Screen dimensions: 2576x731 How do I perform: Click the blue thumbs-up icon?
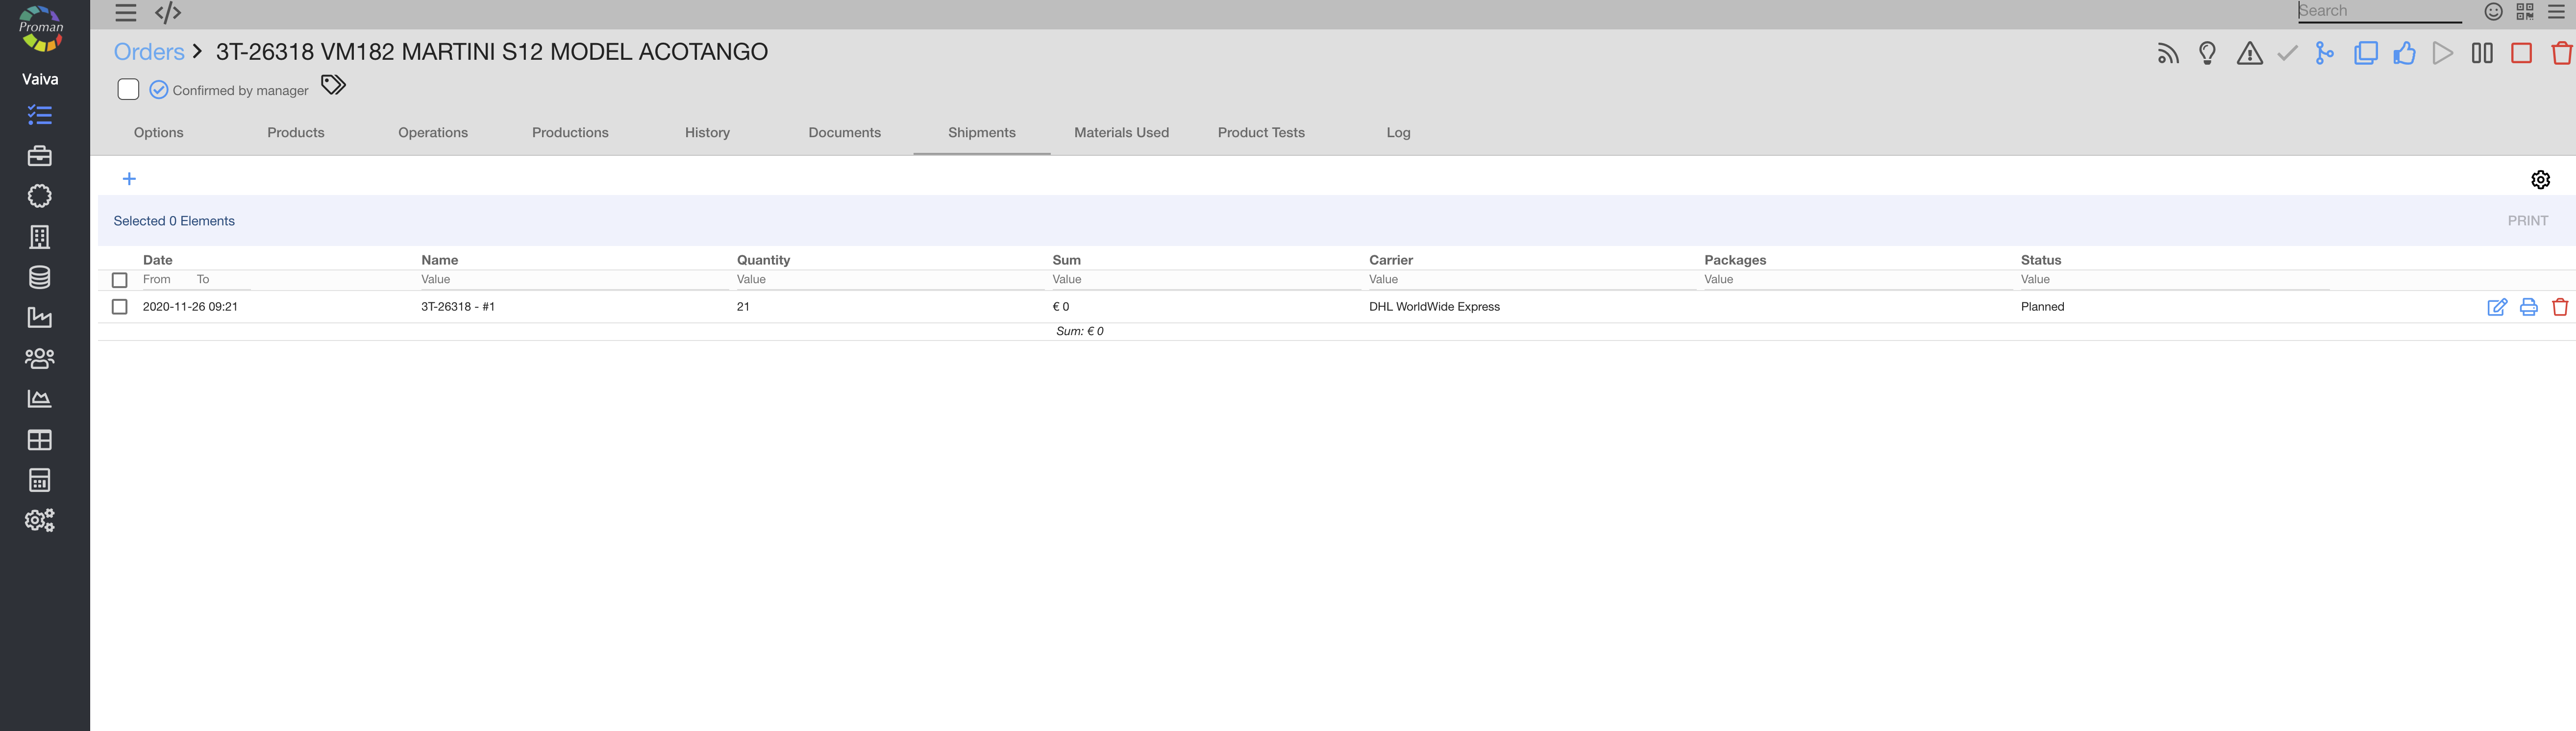point(2404,54)
